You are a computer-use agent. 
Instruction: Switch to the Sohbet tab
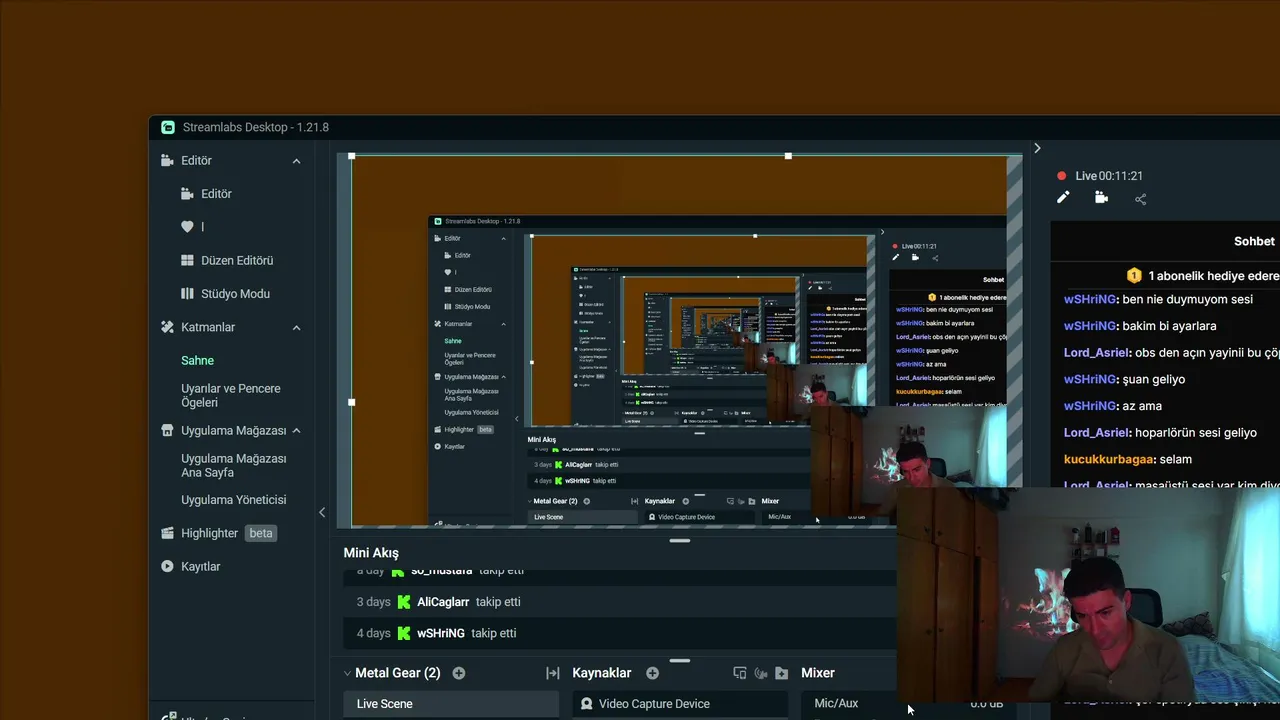pyautogui.click(x=1254, y=241)
